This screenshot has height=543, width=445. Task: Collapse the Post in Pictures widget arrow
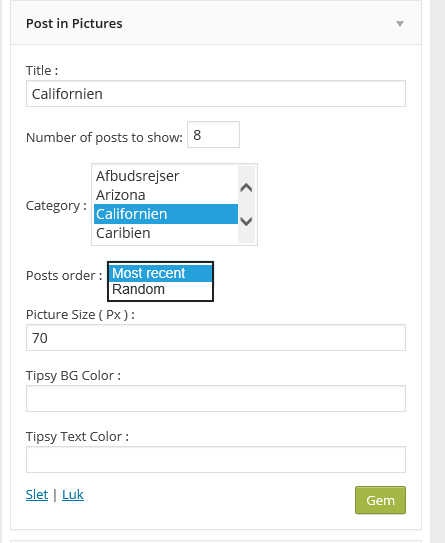[400, 24]
